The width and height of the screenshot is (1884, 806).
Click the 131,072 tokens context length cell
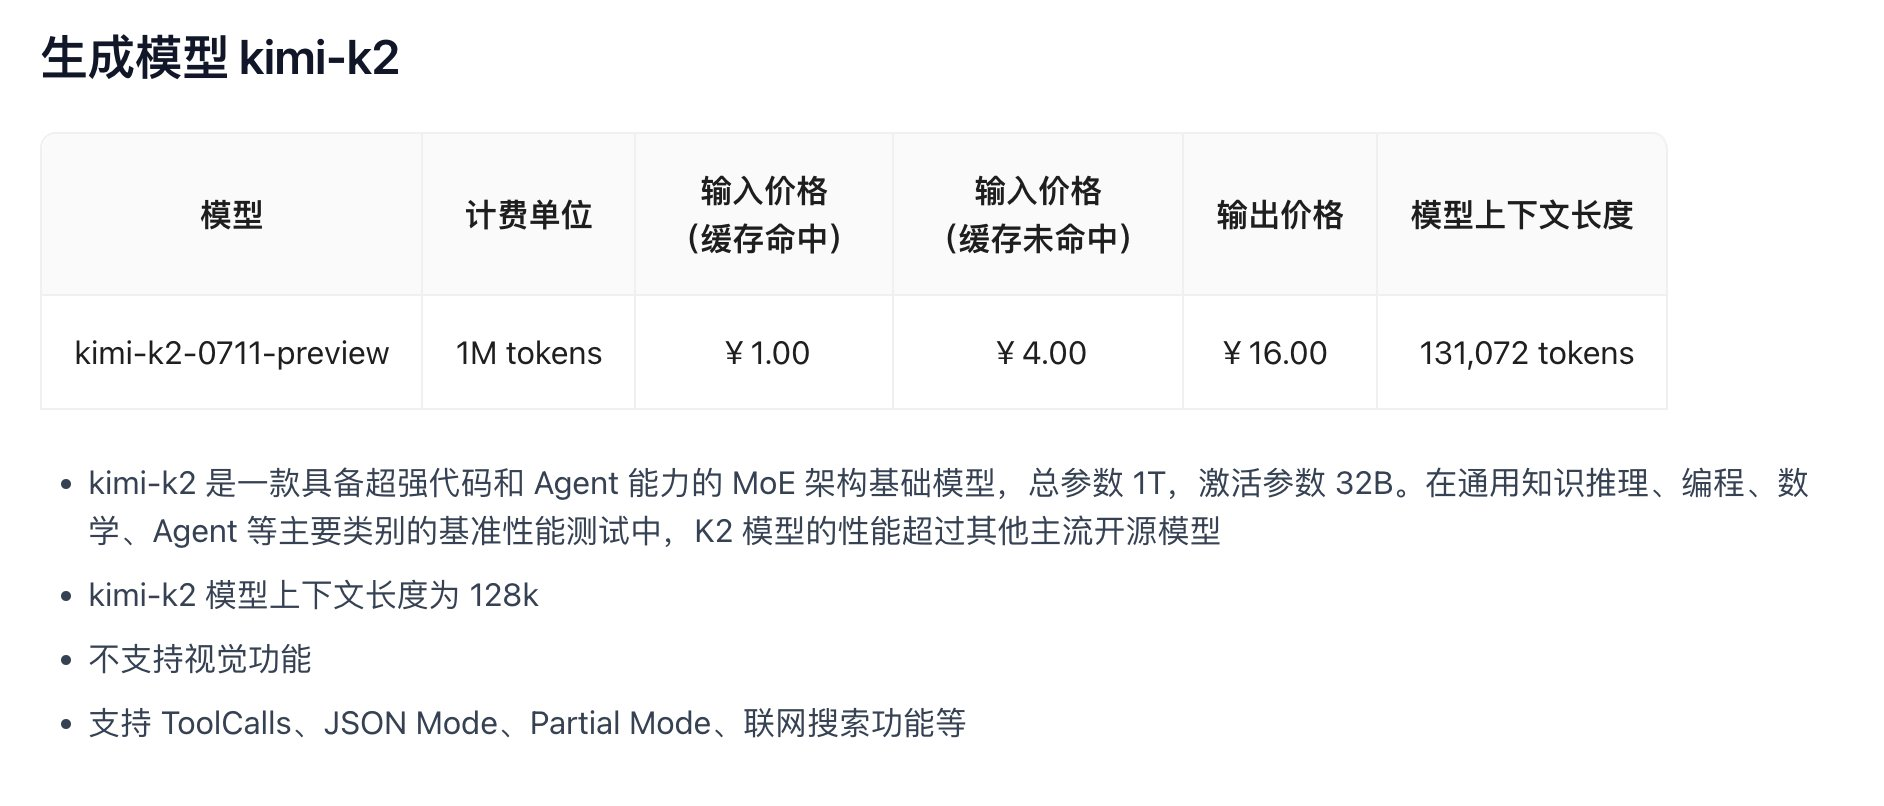(1526, 353)
